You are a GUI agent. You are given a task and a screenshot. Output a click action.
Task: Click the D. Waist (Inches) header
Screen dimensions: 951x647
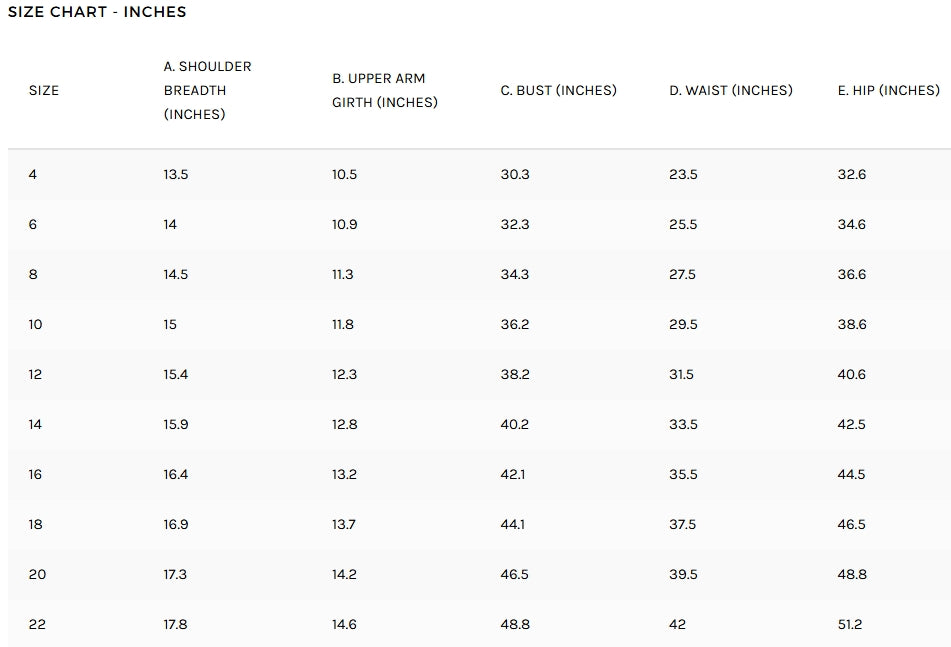coord(730,90)
